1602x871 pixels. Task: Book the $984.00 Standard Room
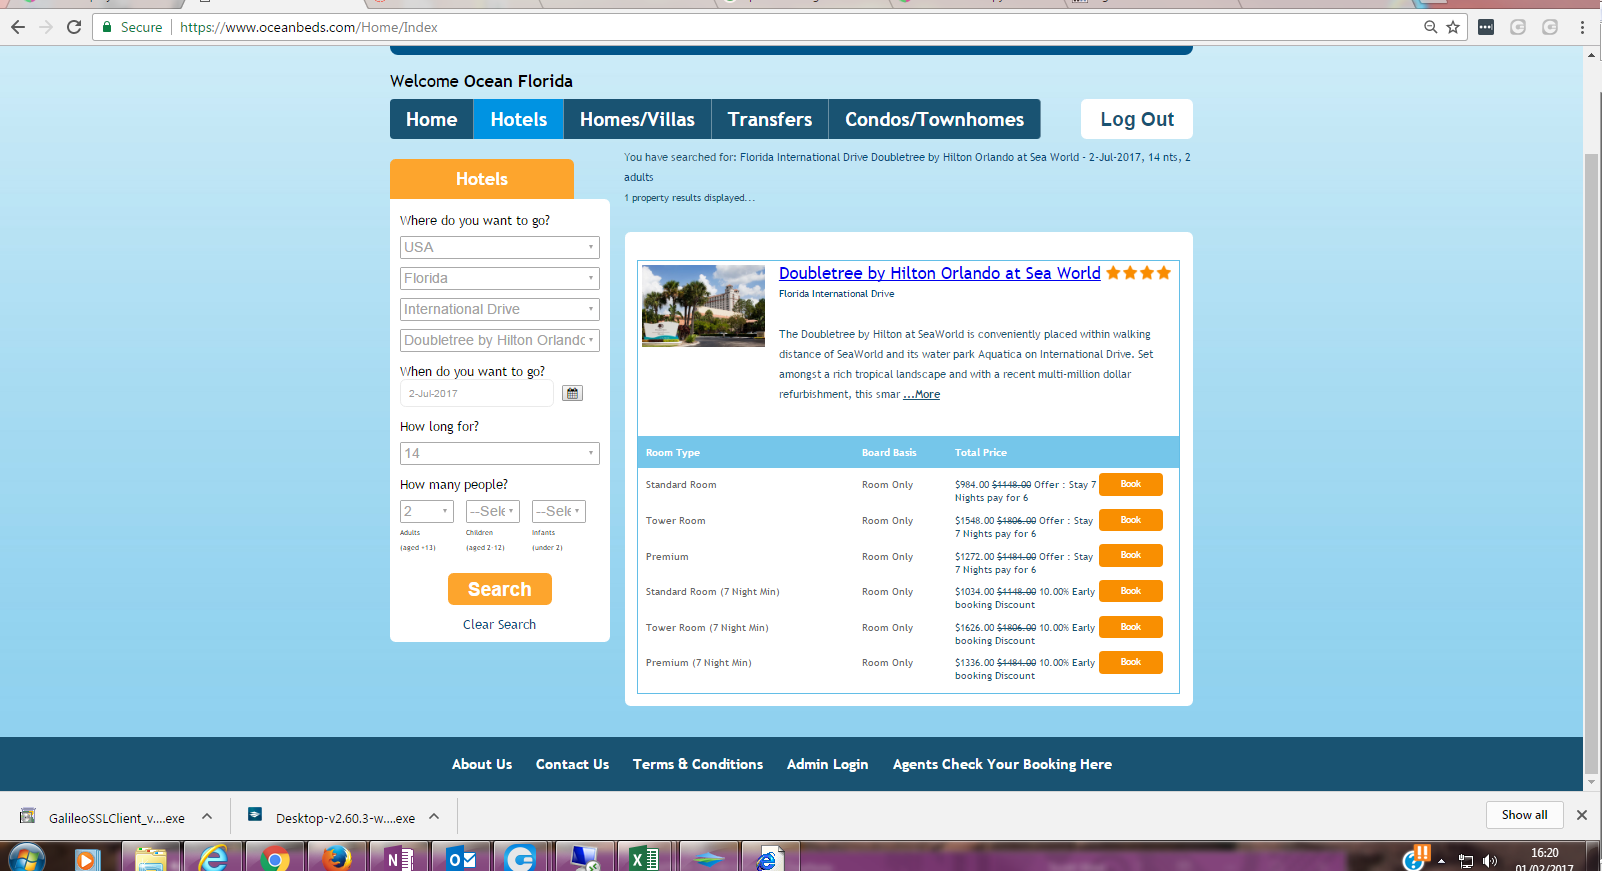[1131, 484]
